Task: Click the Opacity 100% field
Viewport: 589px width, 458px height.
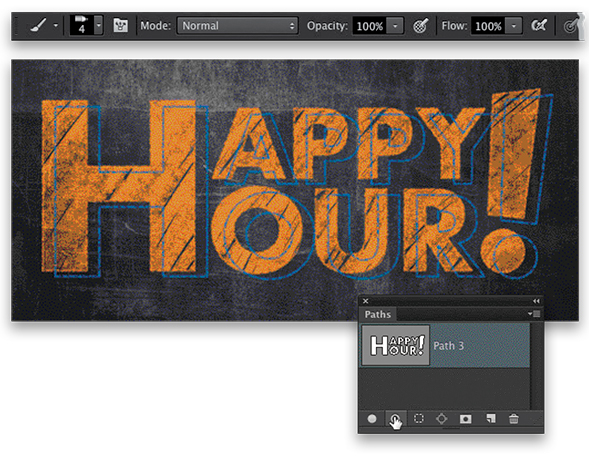Action: point(370,26)
